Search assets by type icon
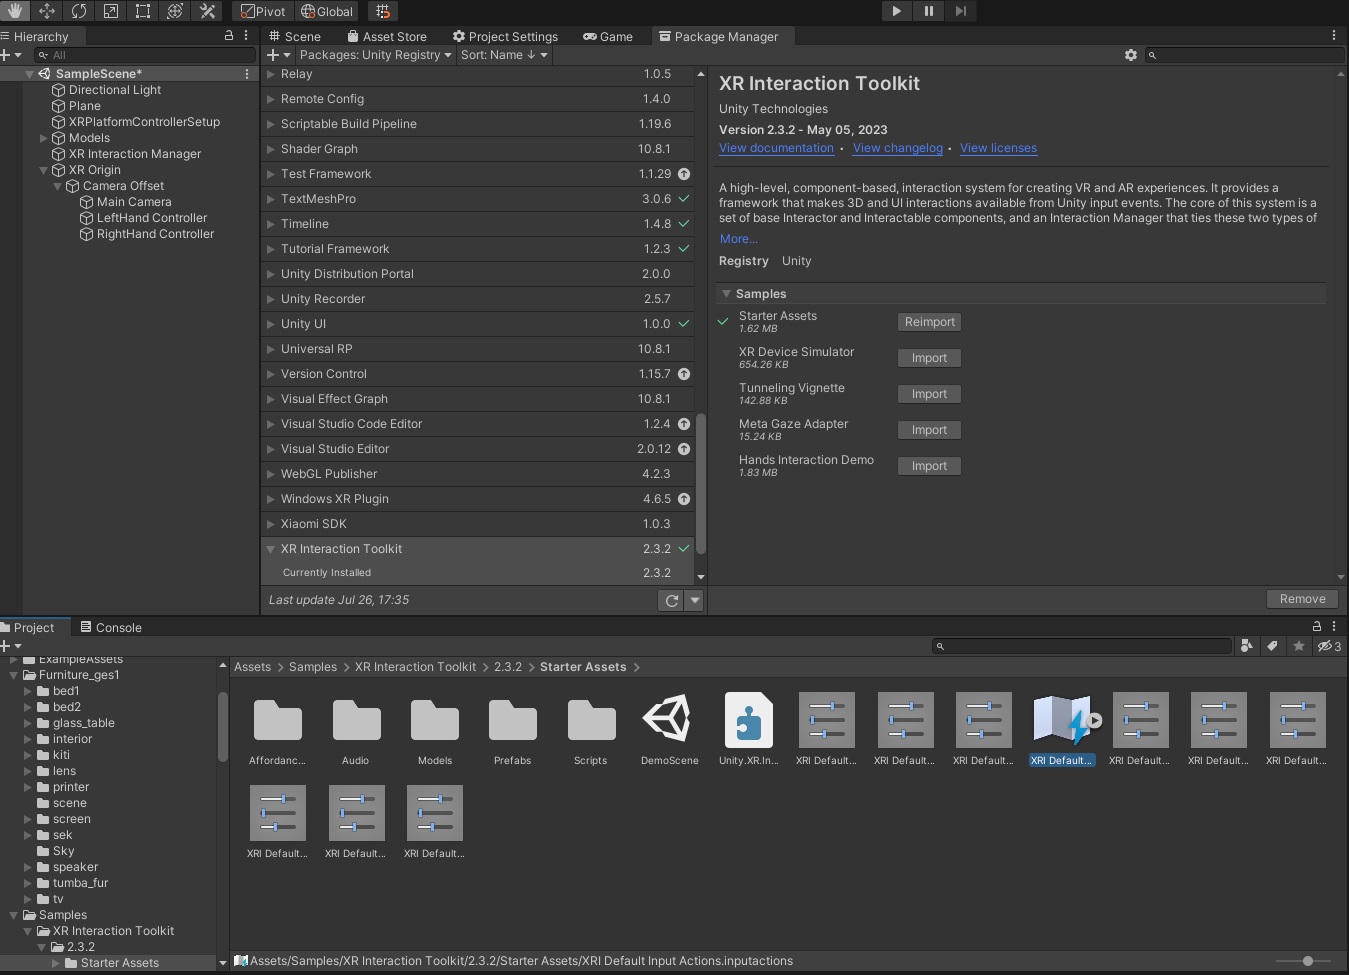 [x=1247, y=646]
